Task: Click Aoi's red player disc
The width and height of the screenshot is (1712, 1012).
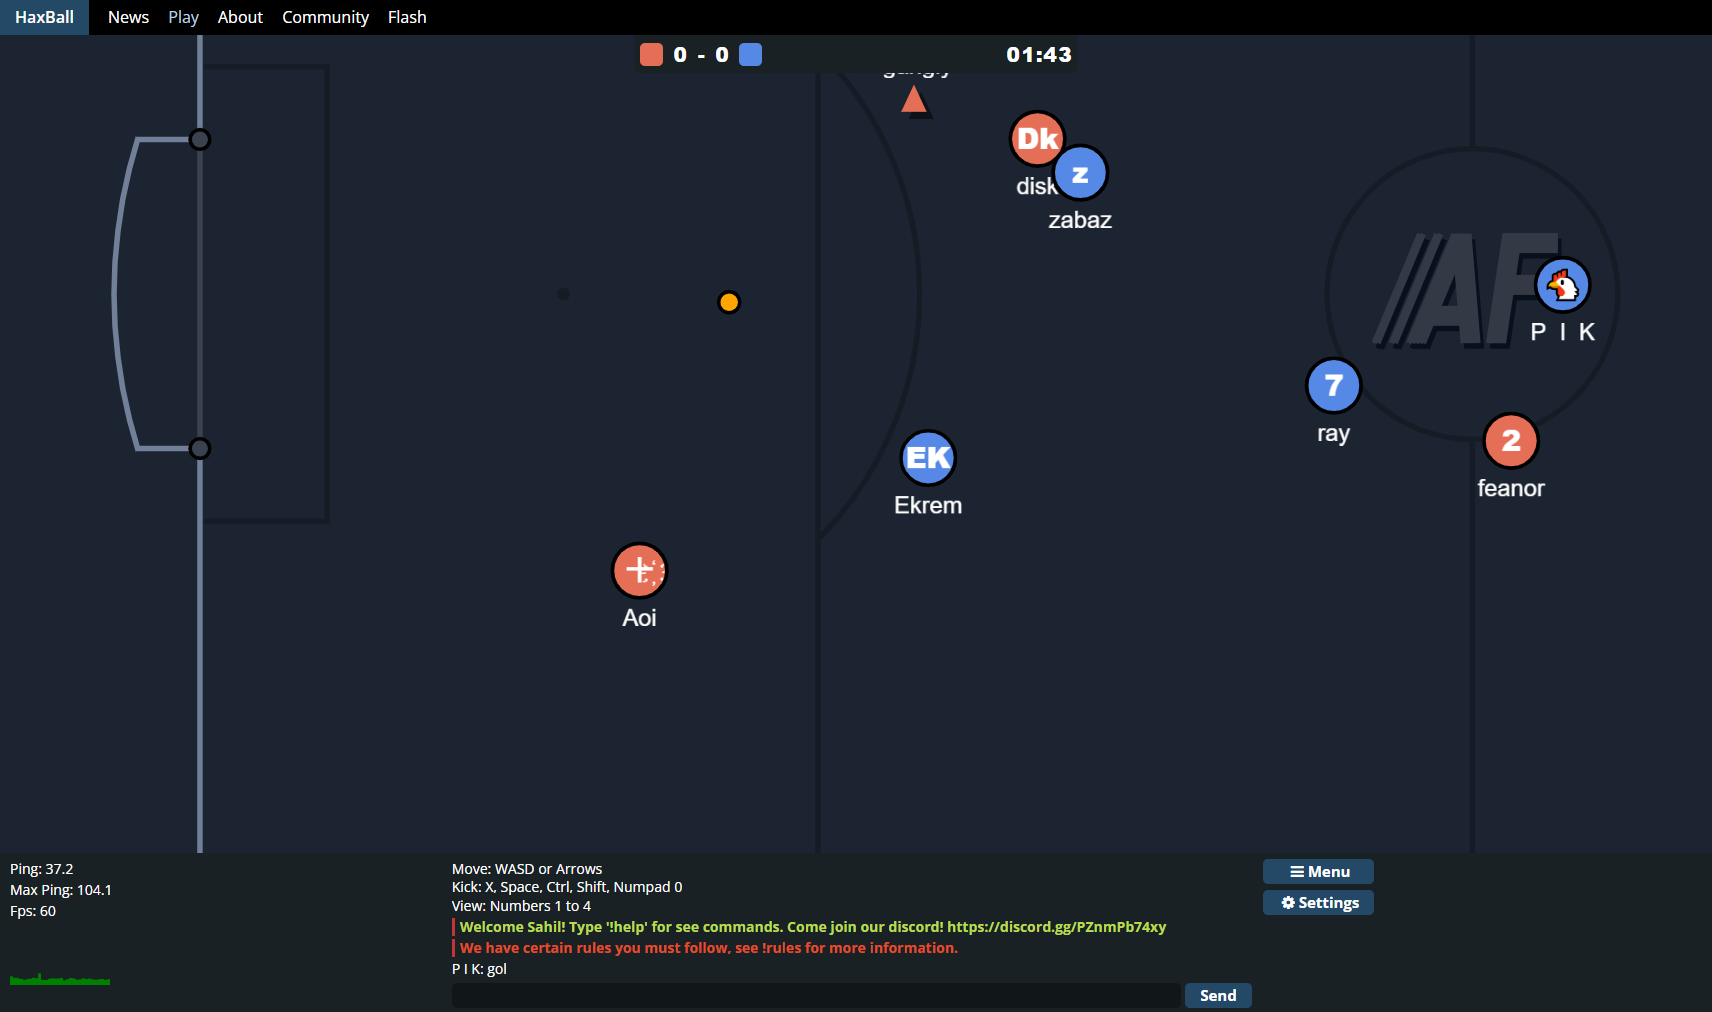Action: pyautogui.click(x=639, y=570)
